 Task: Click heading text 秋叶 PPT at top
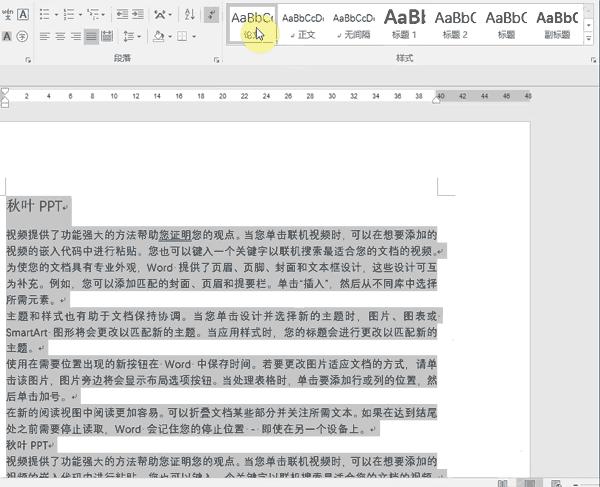(34, 206)
